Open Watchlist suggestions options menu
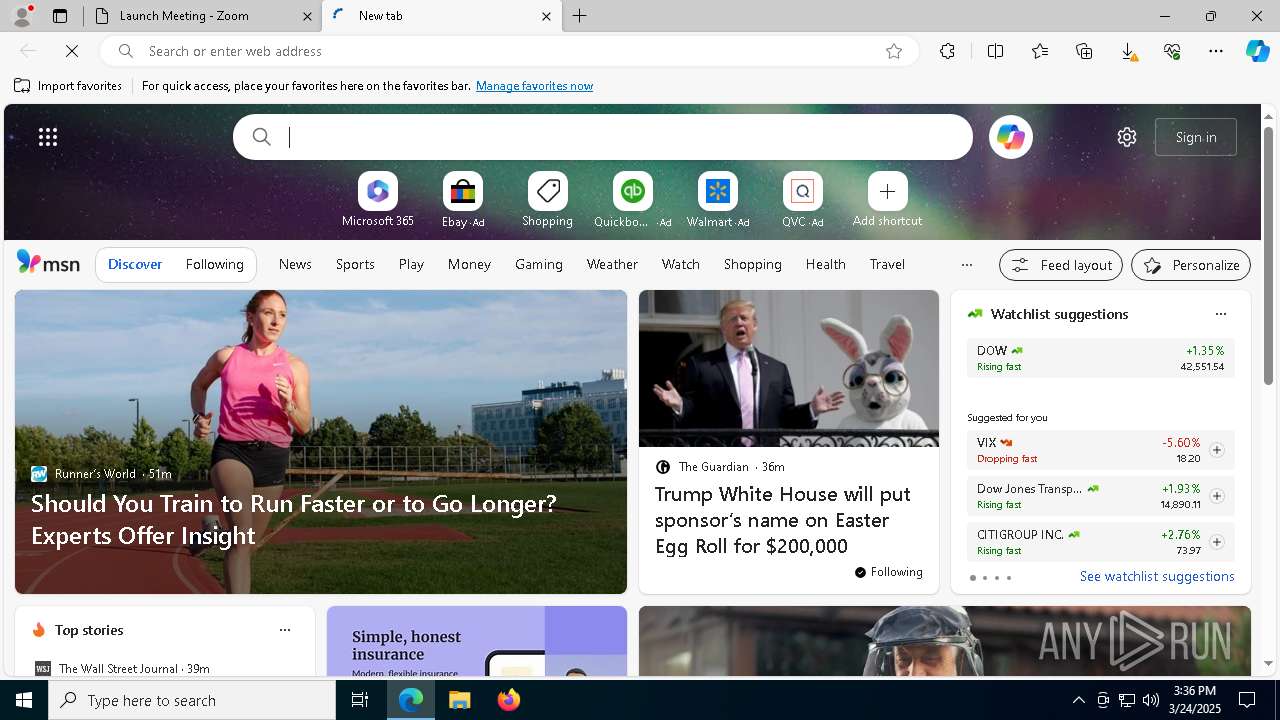 point(1220,314)
